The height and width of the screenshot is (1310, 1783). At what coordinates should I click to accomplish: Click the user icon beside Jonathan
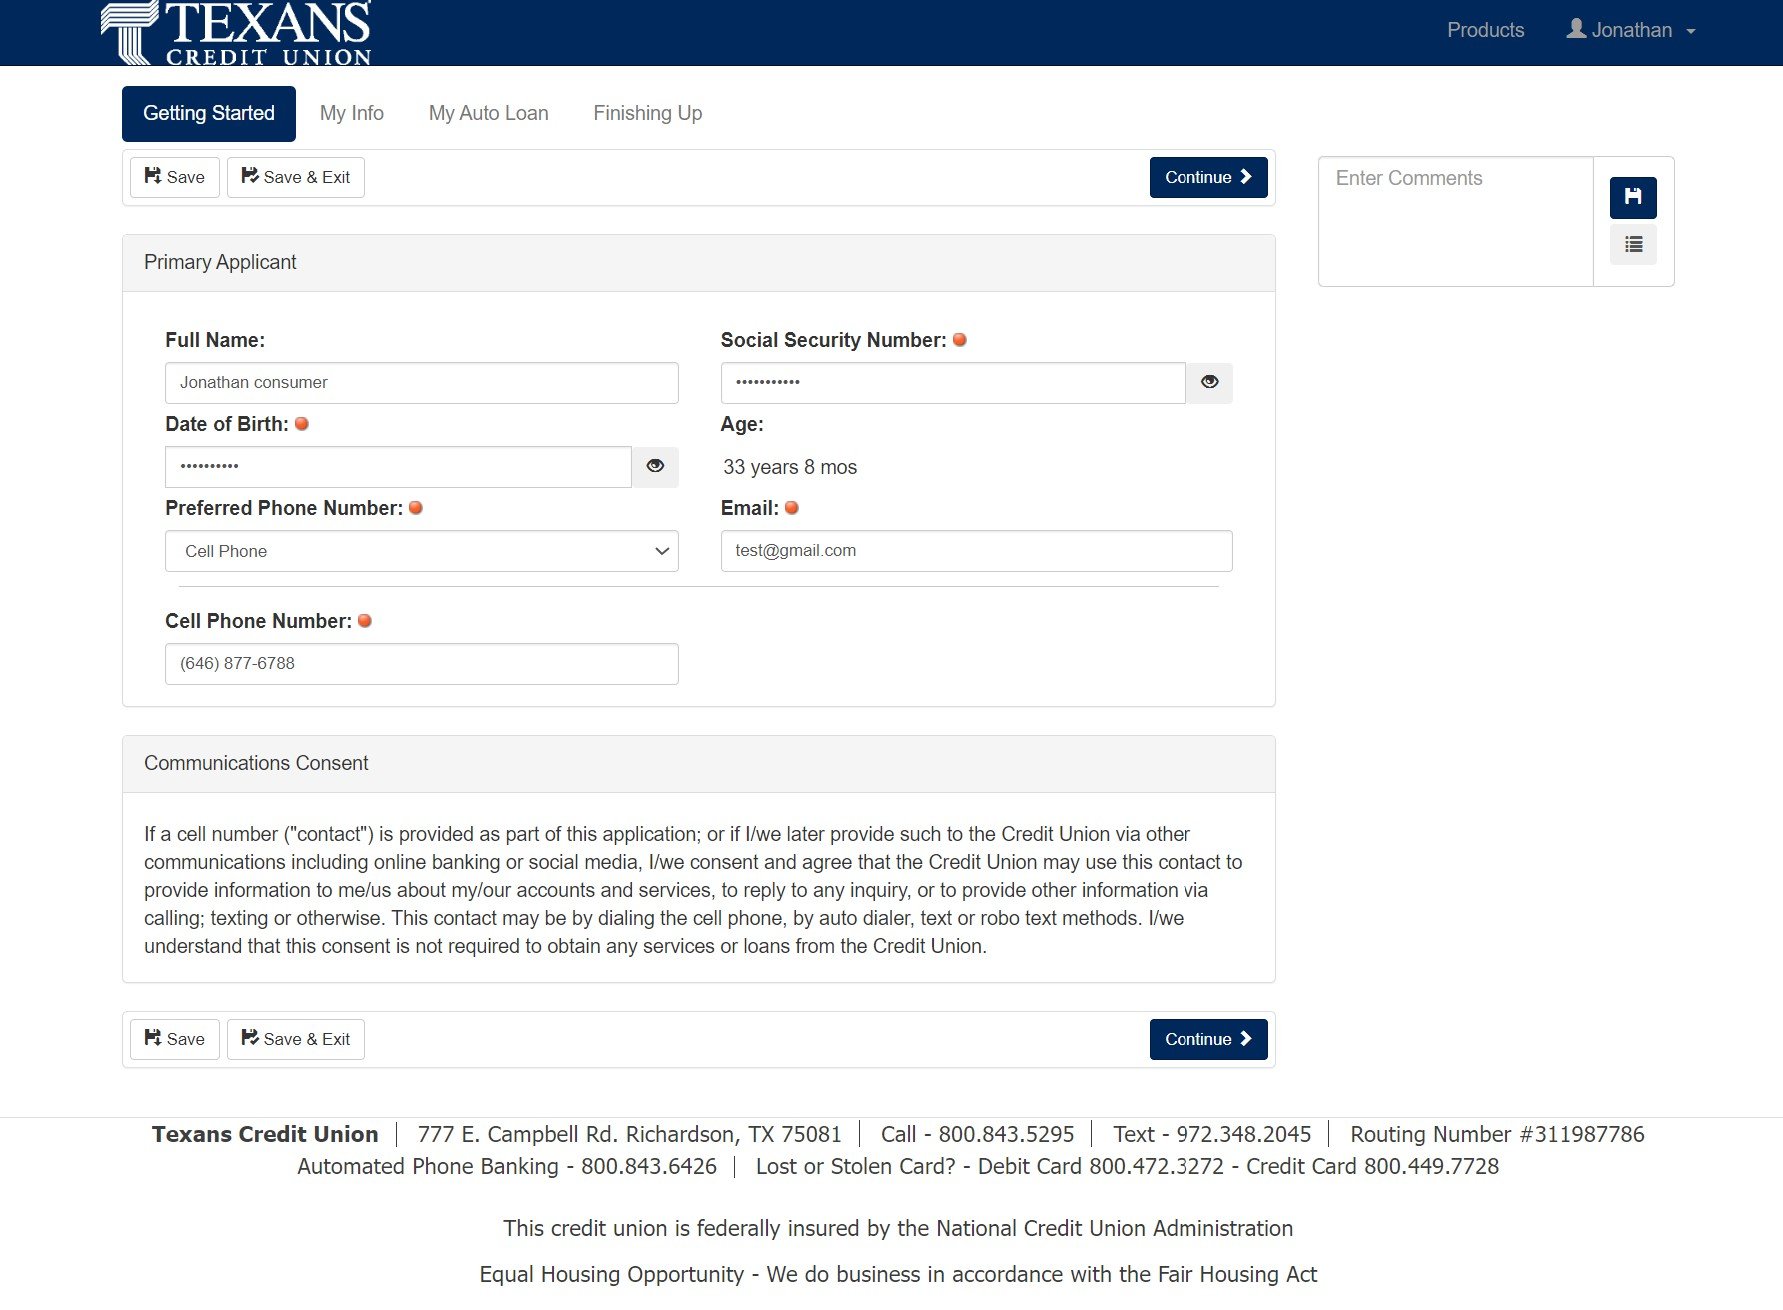coord(1576,29)
